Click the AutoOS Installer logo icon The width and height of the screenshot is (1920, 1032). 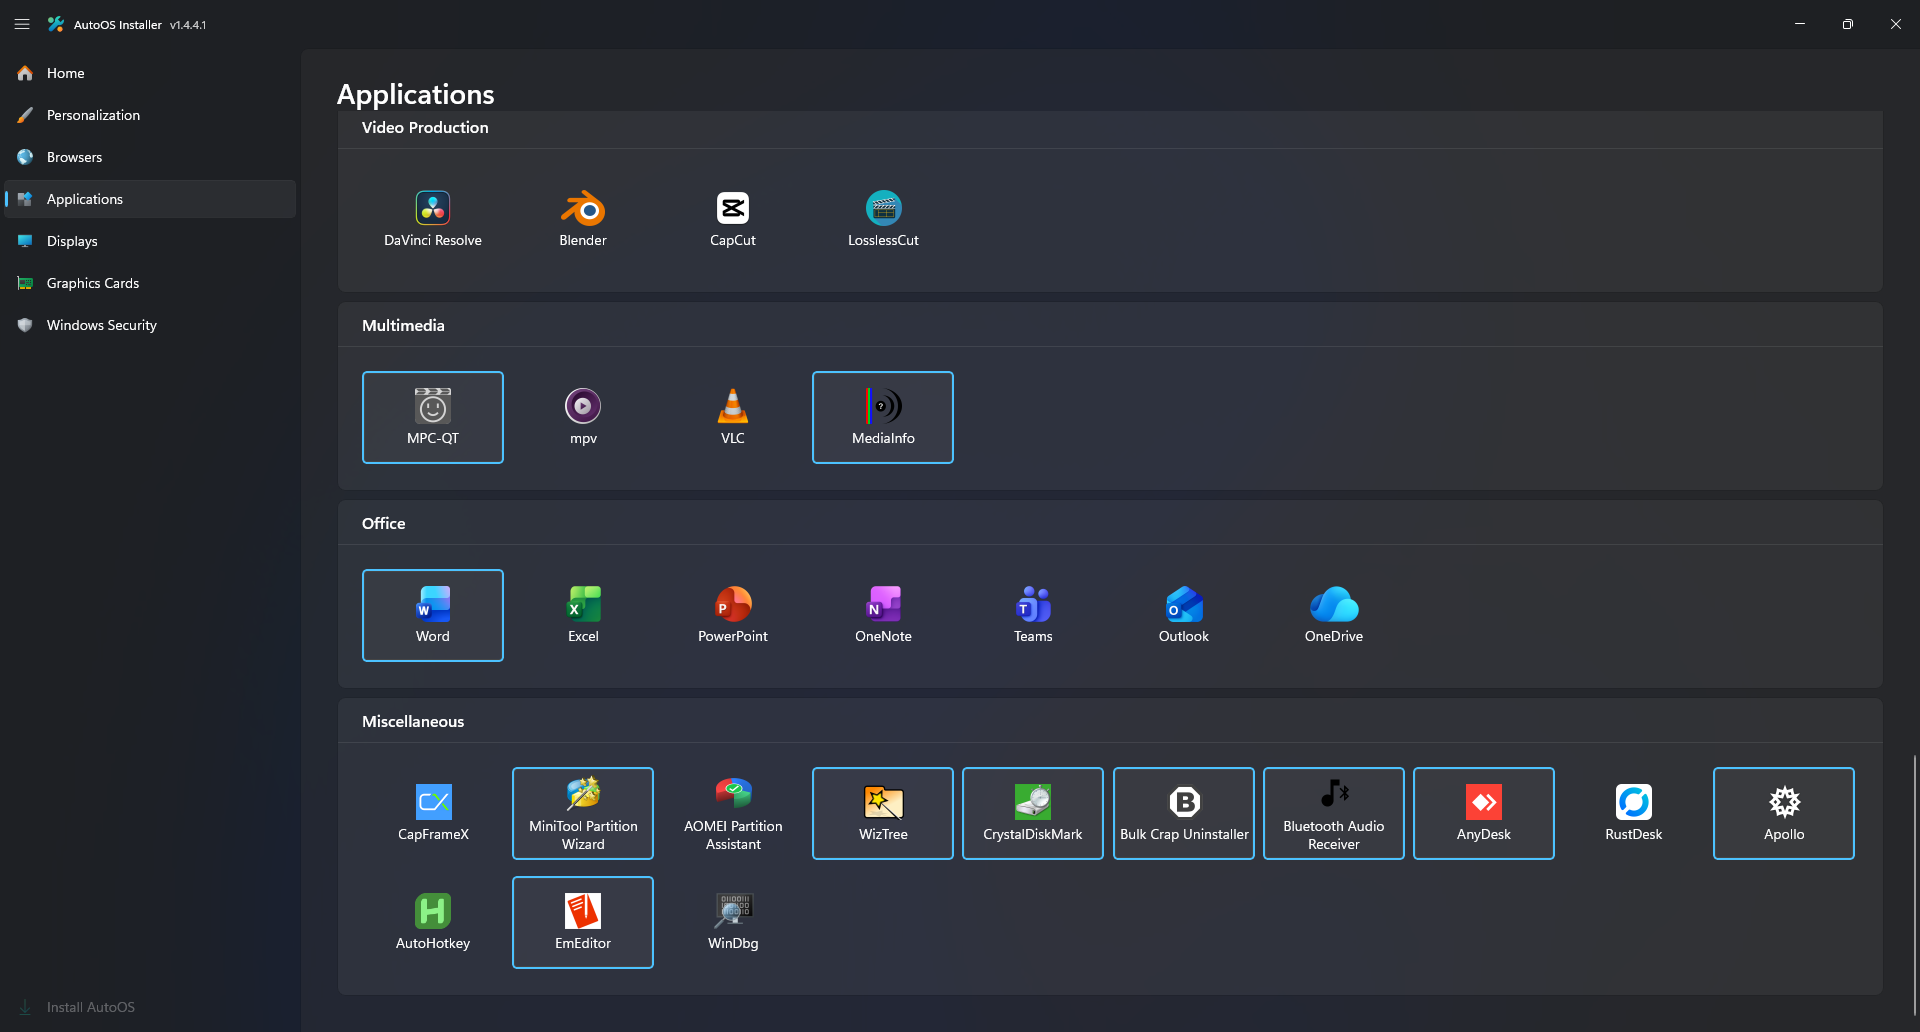(56, 24)
